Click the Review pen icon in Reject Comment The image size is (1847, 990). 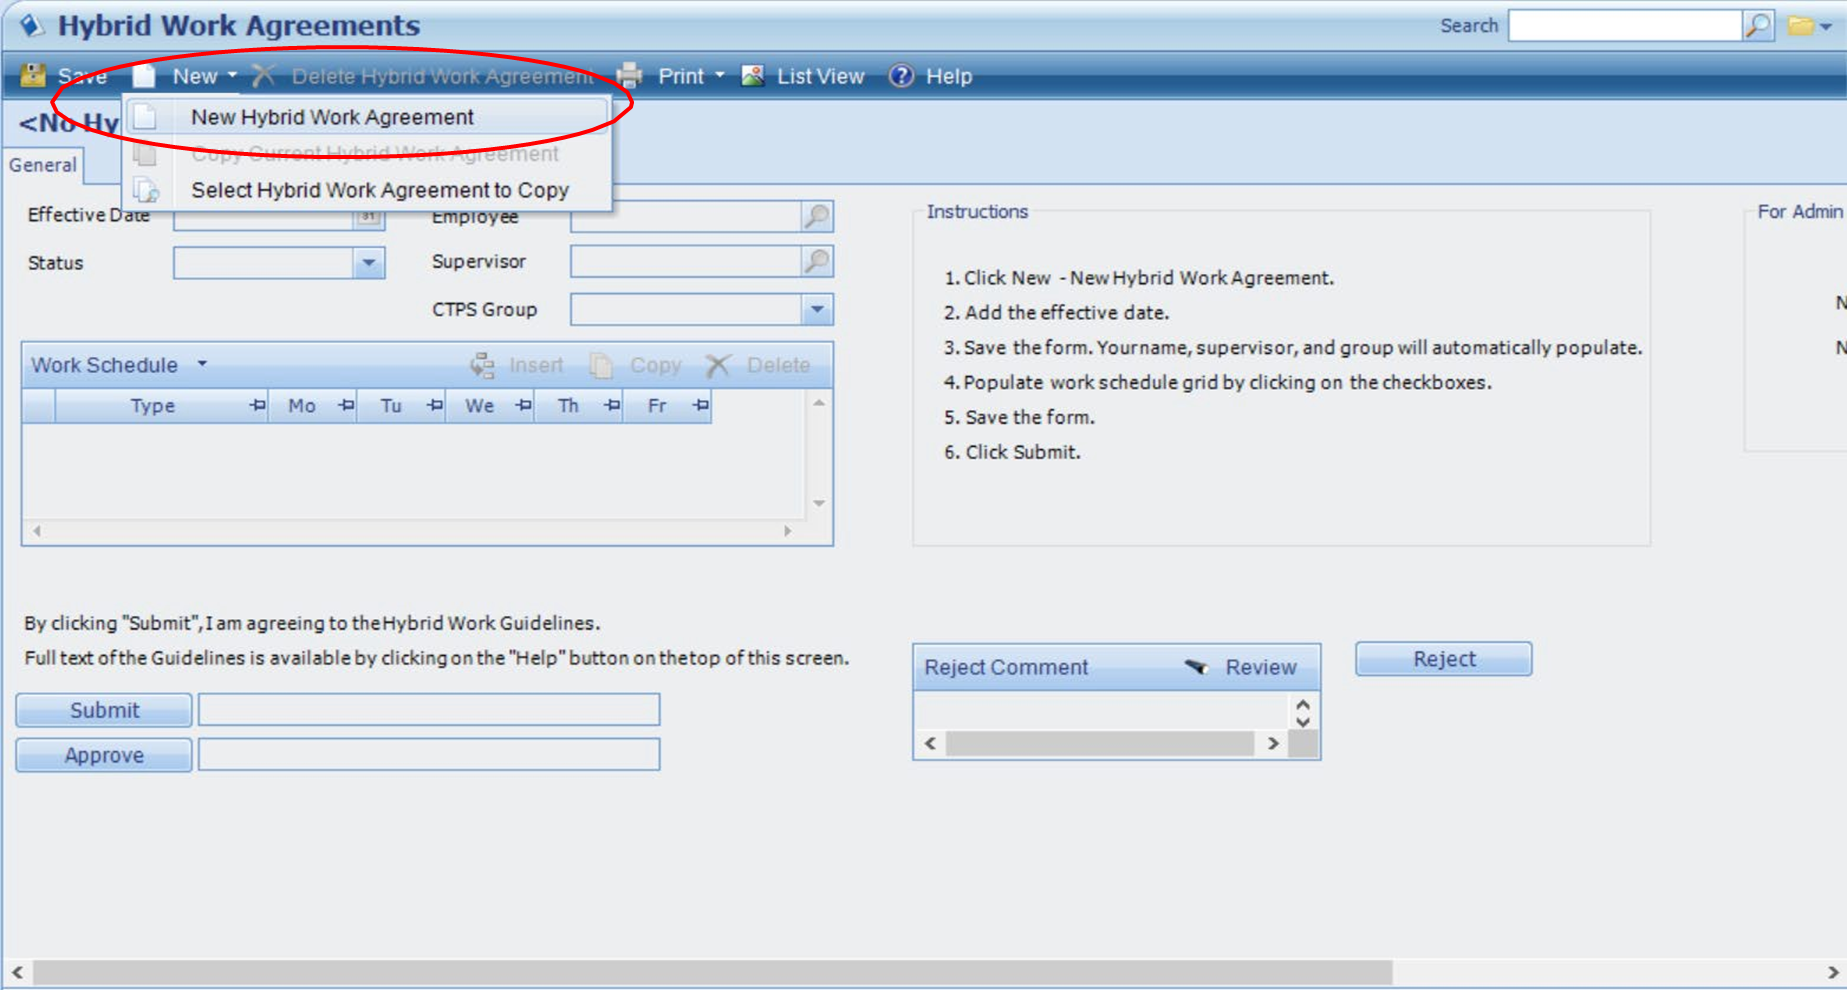[1197, 667]
